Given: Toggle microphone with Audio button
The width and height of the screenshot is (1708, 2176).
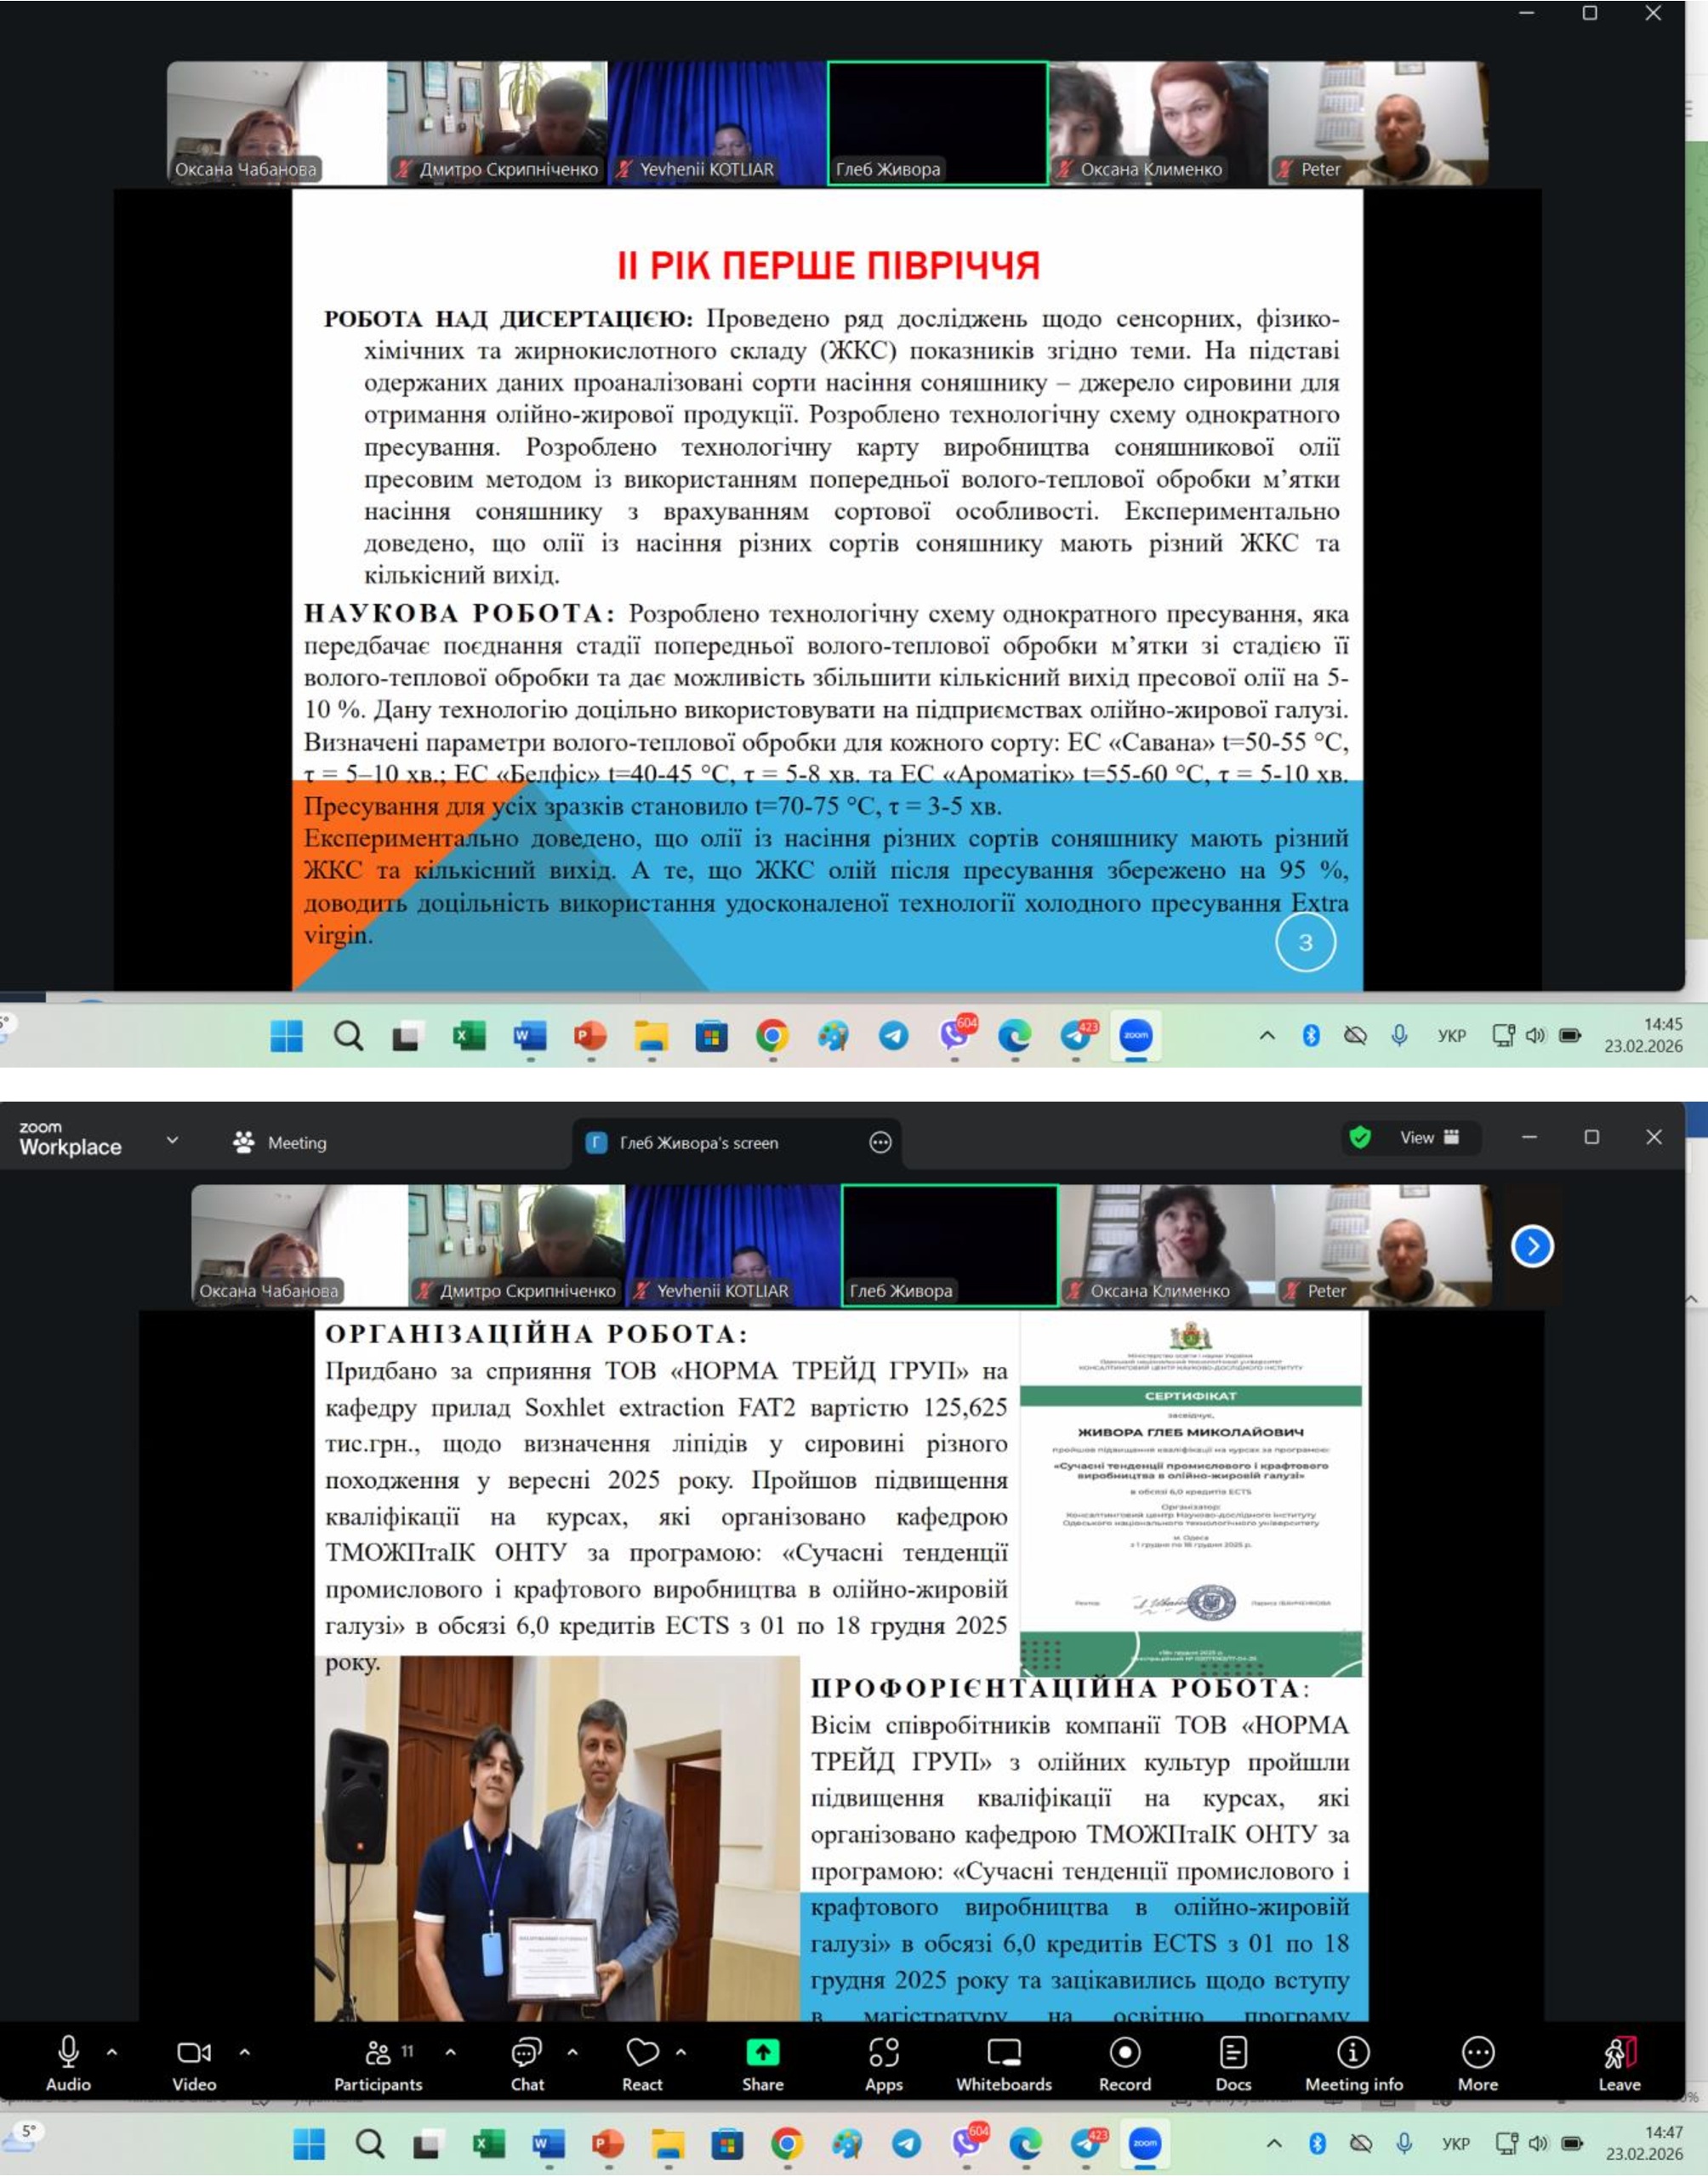Looking at the screenshot, I should click(68, 2064).
